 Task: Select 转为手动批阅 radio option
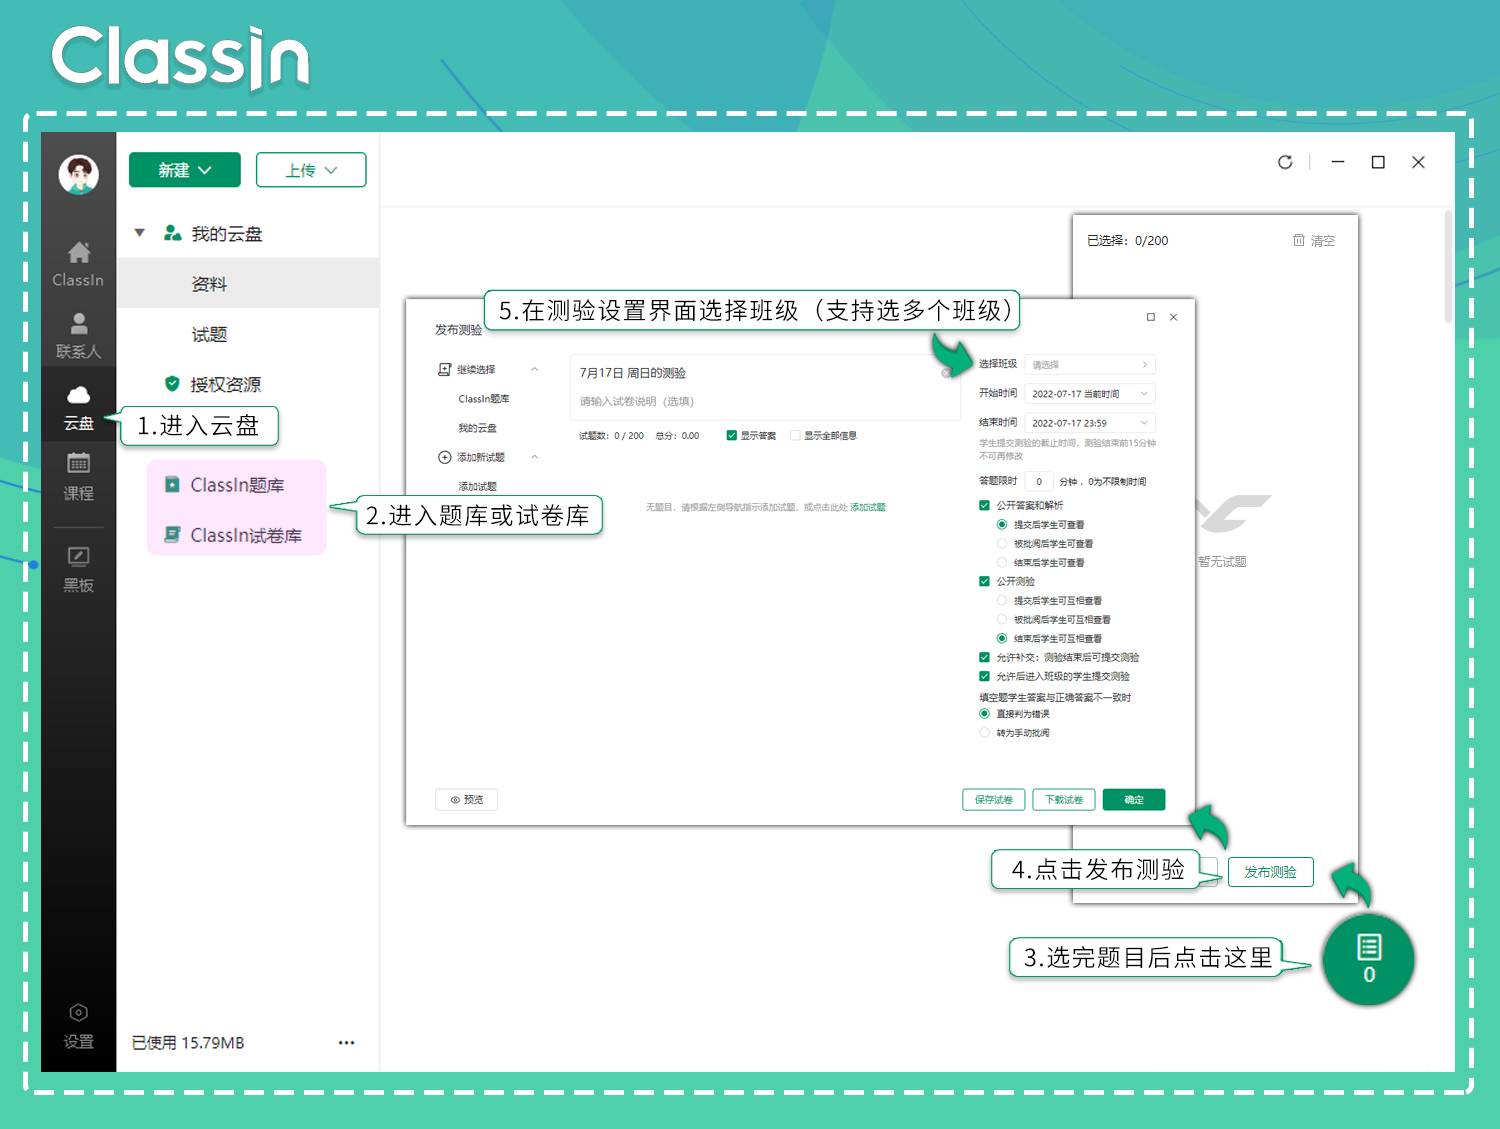tap(984, 732)
